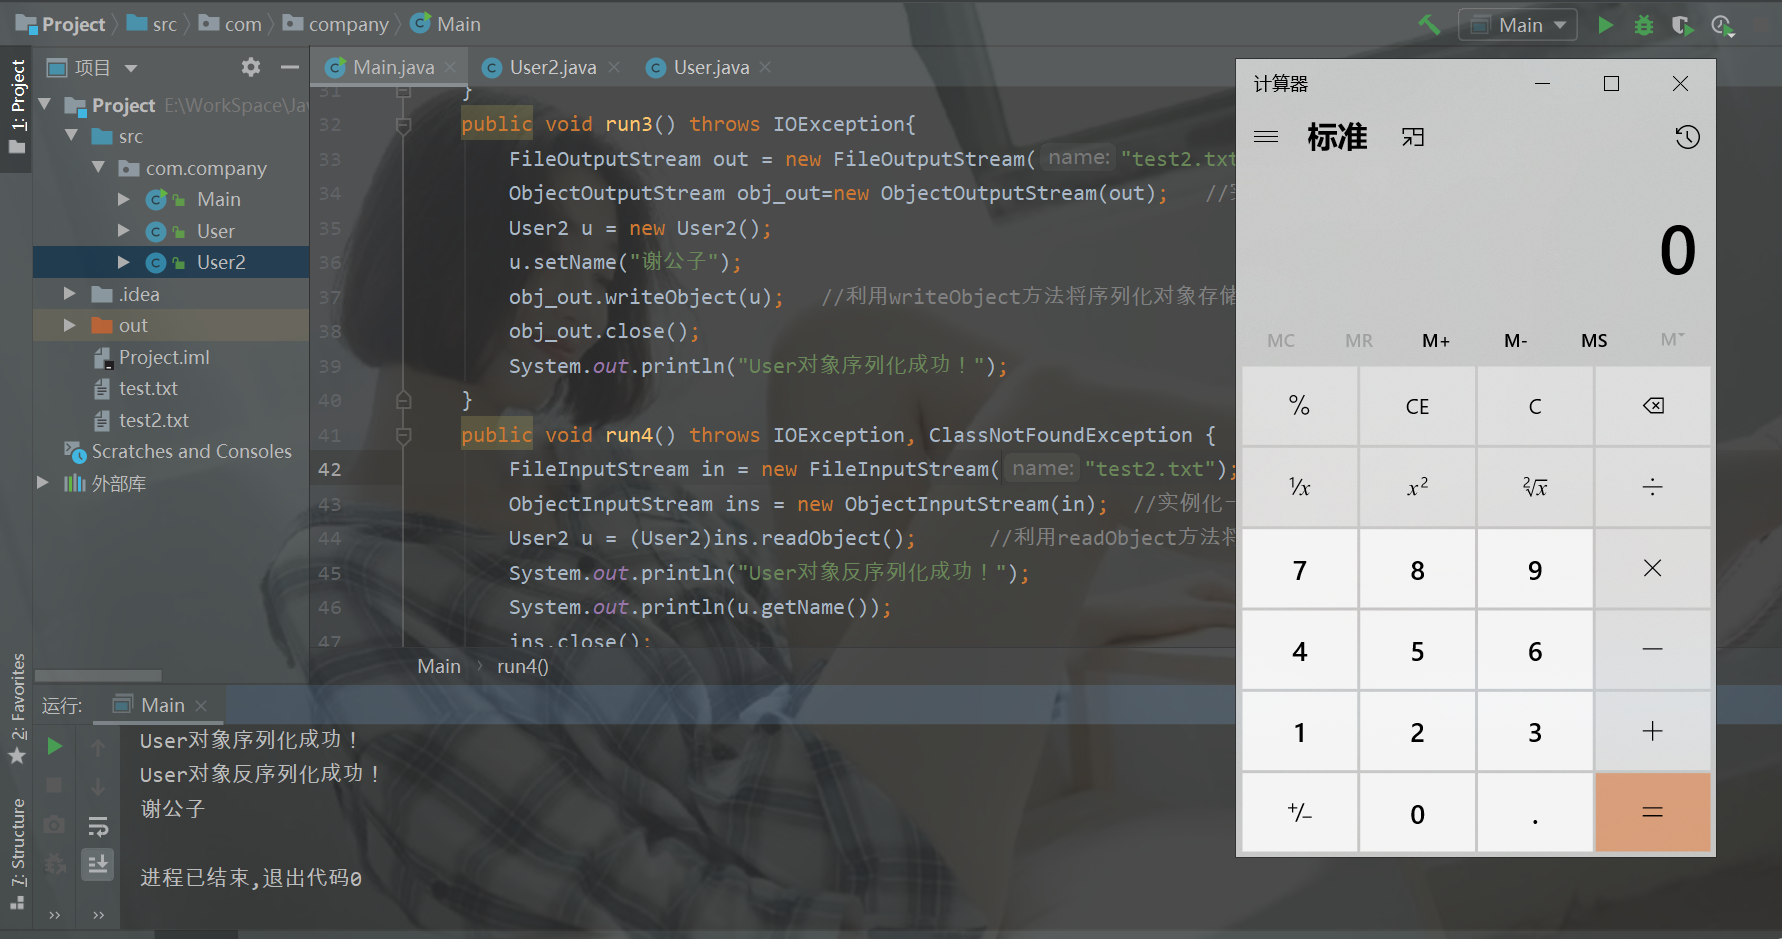Click digit 7 in Calculator
The height and width of the screenshot is (939, 1782).
click(x=1299, y=569)
